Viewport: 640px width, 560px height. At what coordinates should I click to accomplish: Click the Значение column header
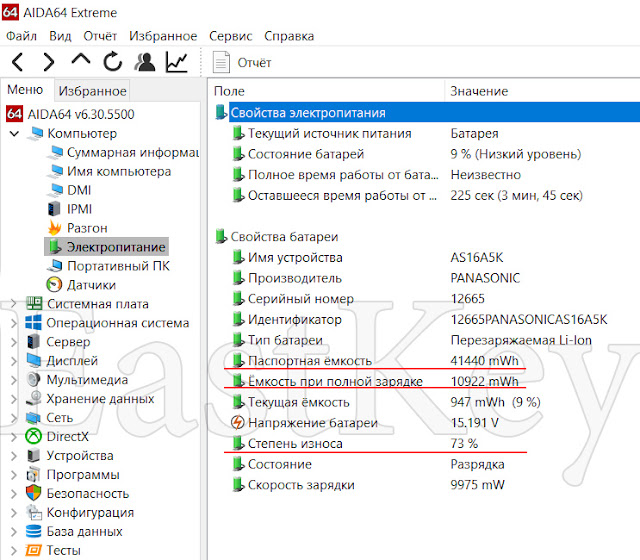coord(542,91)
